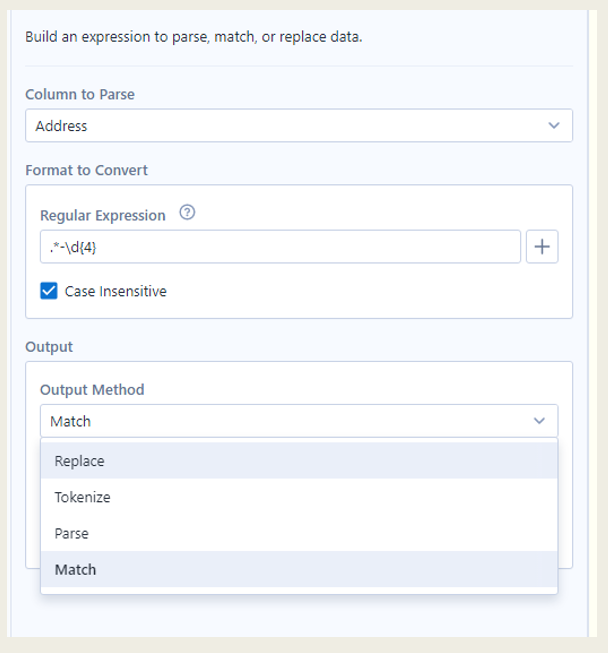The image size is (608, 653).
Task: Click the 'Build an expression' description text
Action: pos(193,37)
